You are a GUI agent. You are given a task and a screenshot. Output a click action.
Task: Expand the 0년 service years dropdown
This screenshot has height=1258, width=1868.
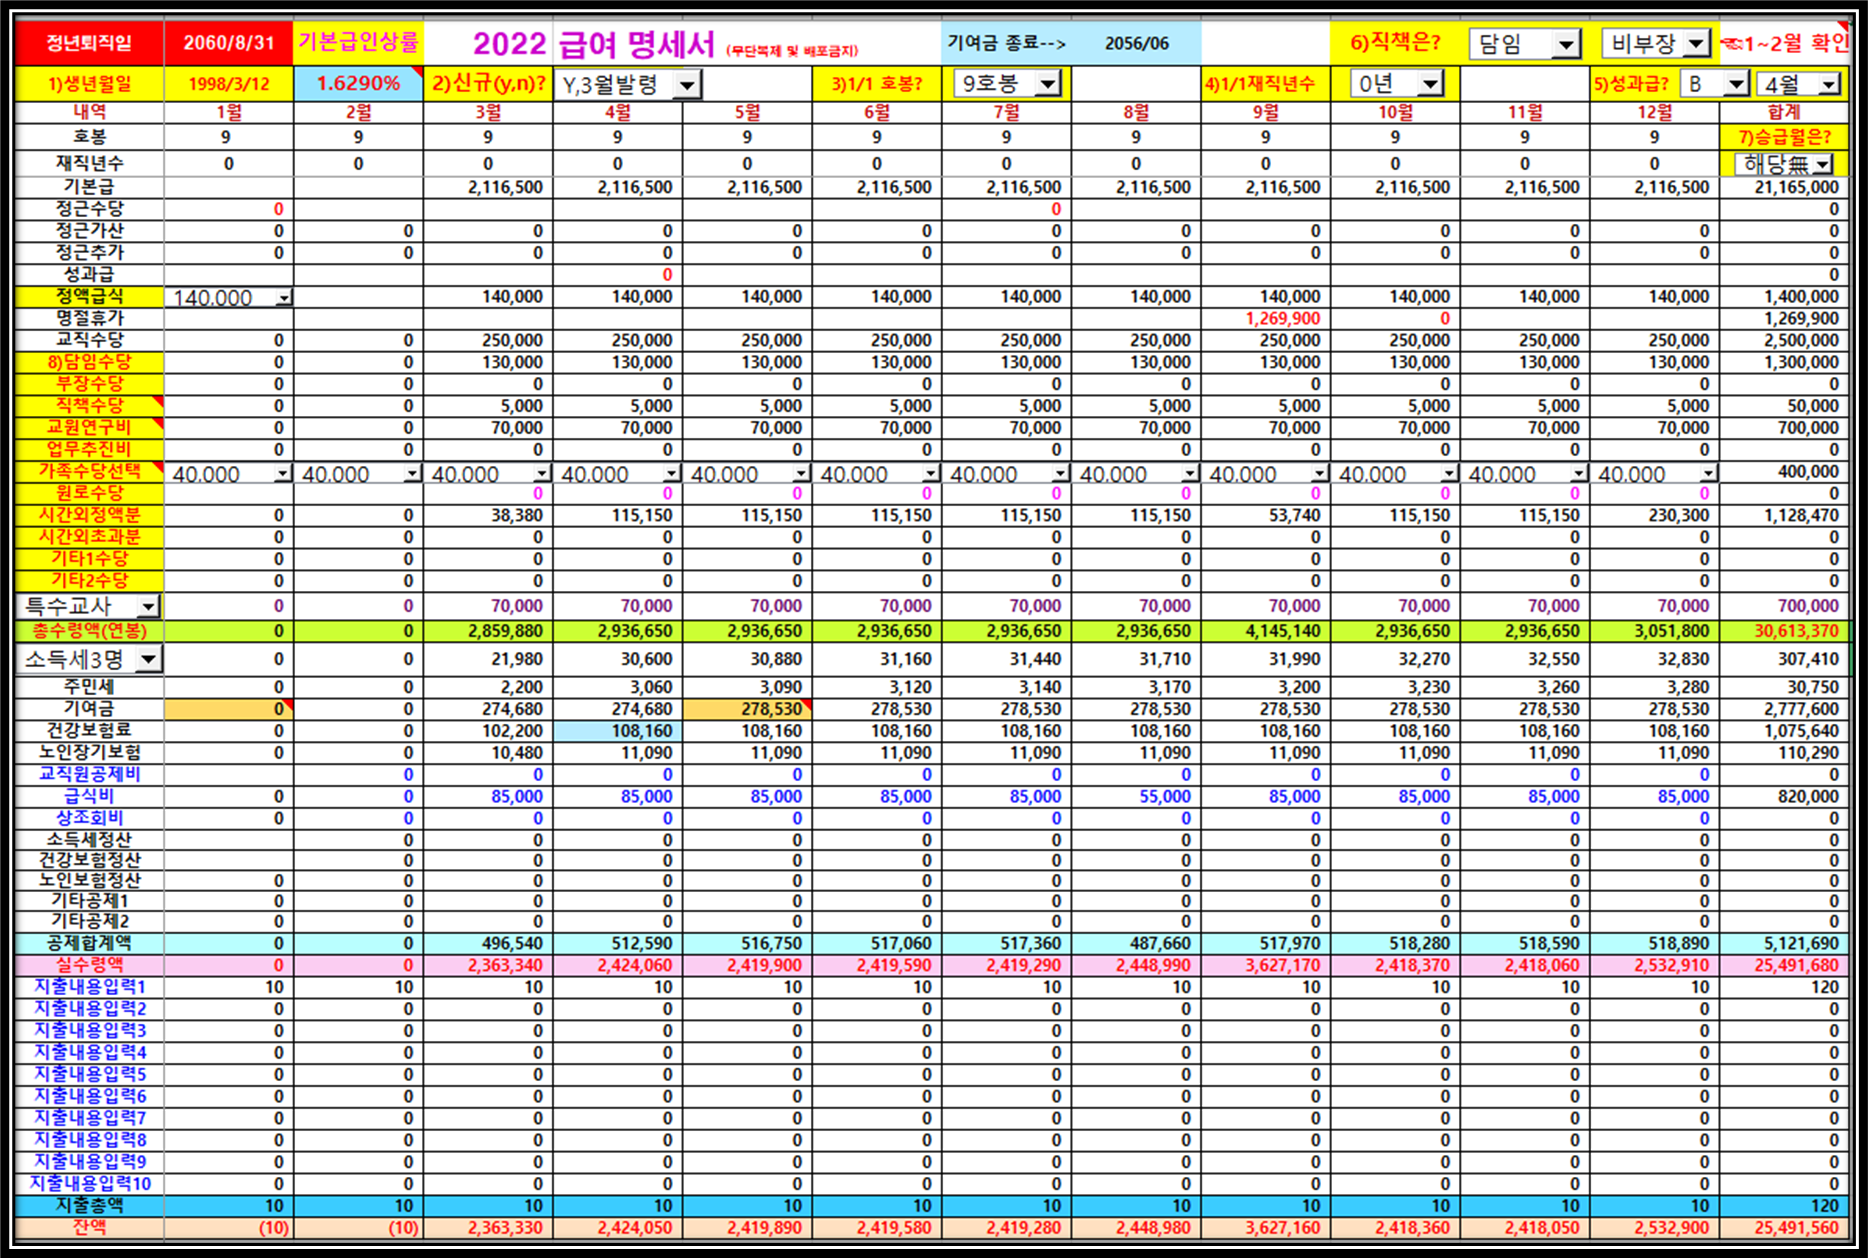tap(1431, 83)
